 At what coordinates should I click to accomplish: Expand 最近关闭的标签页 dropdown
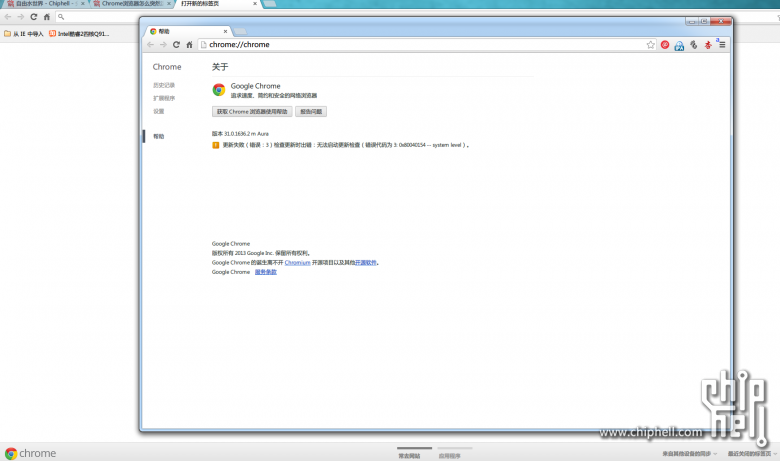pos(752,454)
